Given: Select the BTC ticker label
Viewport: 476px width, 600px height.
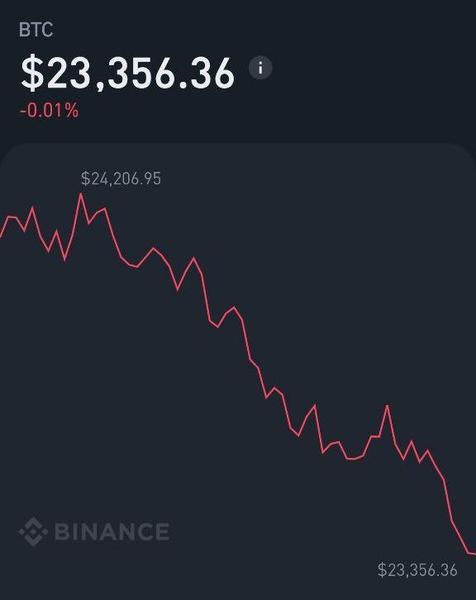Looking at the screenshot, I should 36,30.
